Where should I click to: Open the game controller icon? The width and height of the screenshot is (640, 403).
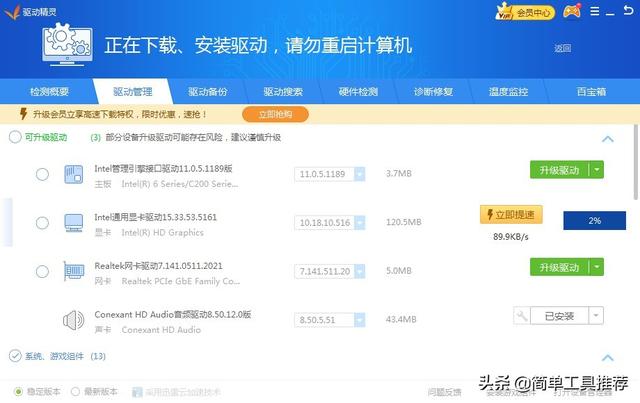pos(572,11)
